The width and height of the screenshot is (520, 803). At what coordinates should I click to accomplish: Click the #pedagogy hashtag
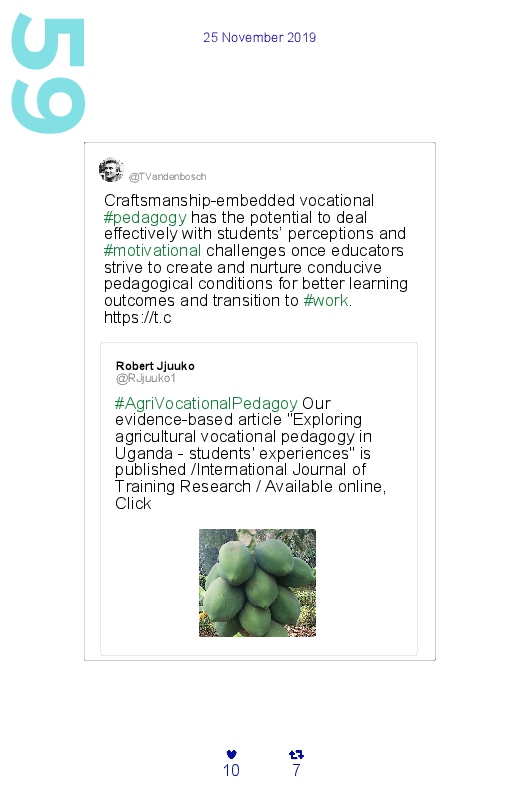tap(145, 217)
